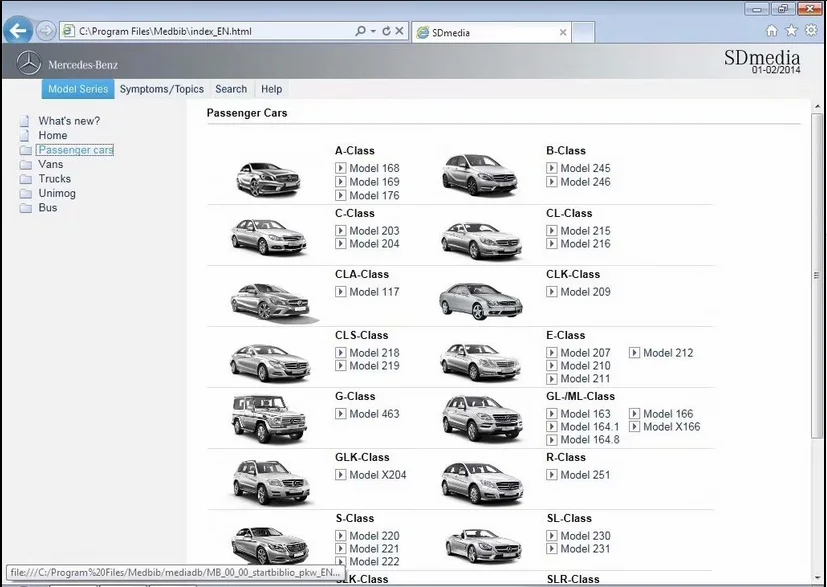This screenshot has width=827, height=587.
Task: Open Model 245 of B-Class
Action: click(585, 168)
